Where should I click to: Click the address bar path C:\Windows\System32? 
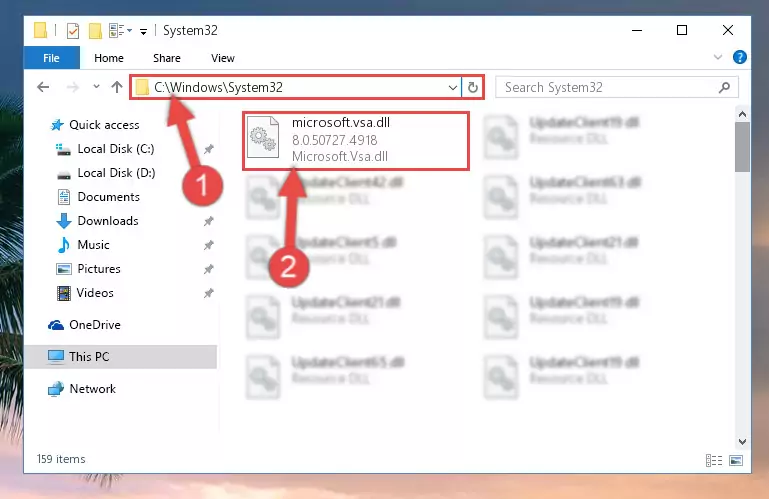click(x=218, y=87)
